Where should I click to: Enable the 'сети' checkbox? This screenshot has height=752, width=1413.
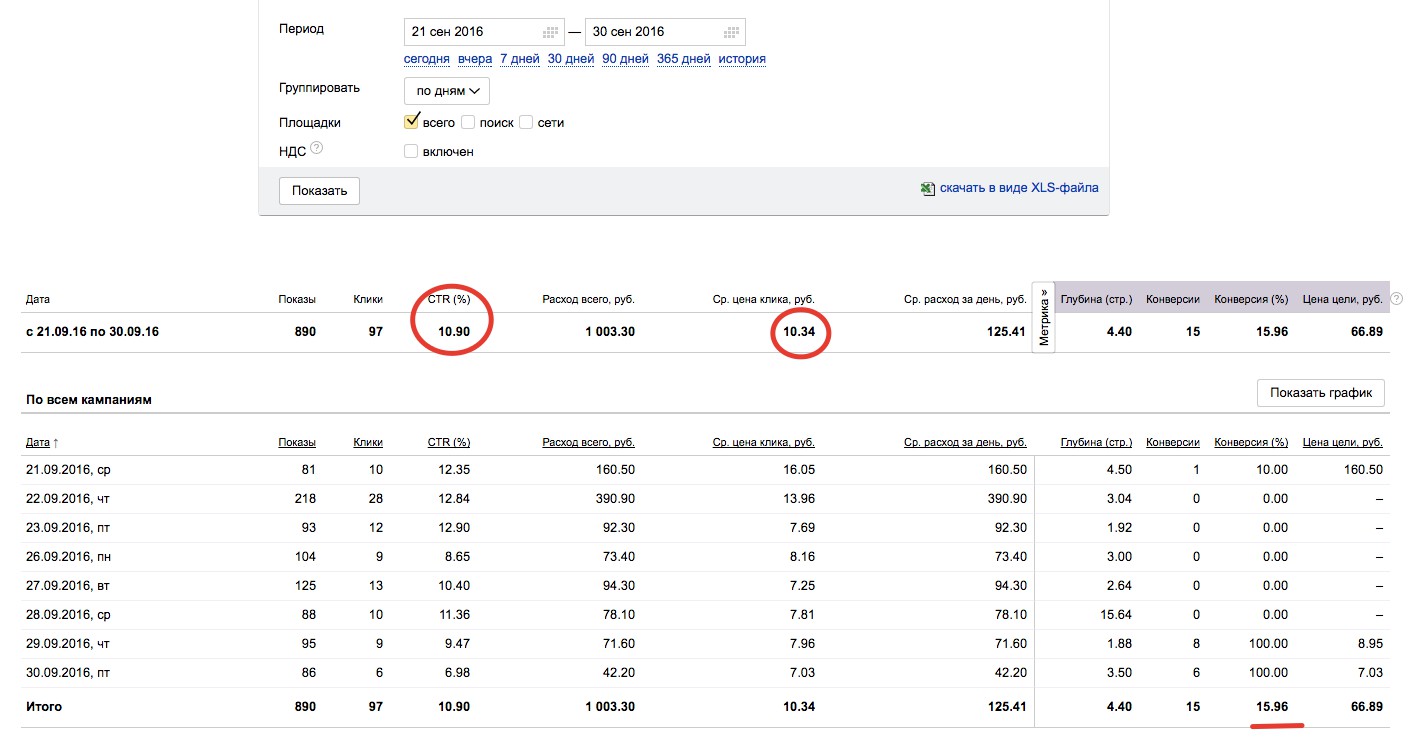[526, 122]
